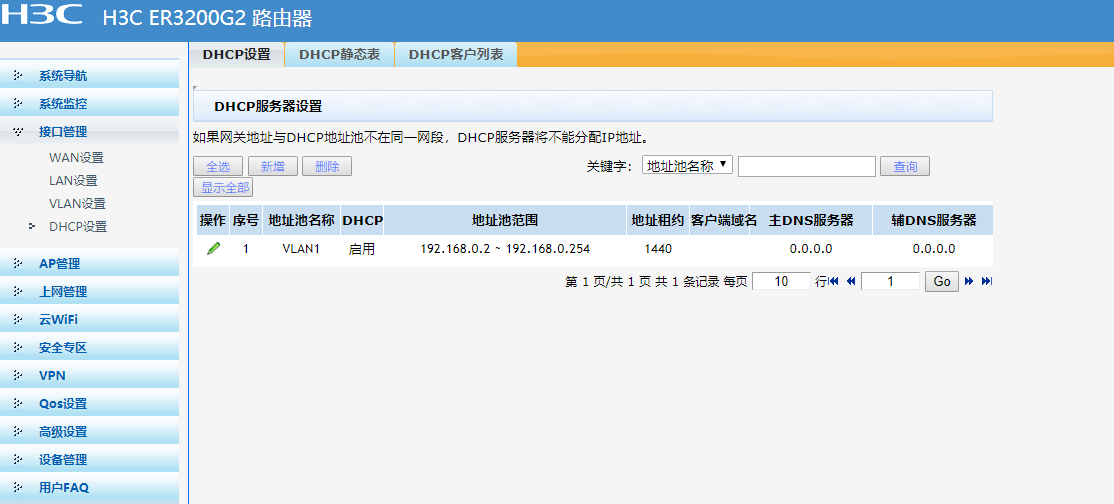Screen dimensions: 1114x504
Task: Click the DHCP服务器设置 section heading
Action: 268,107
